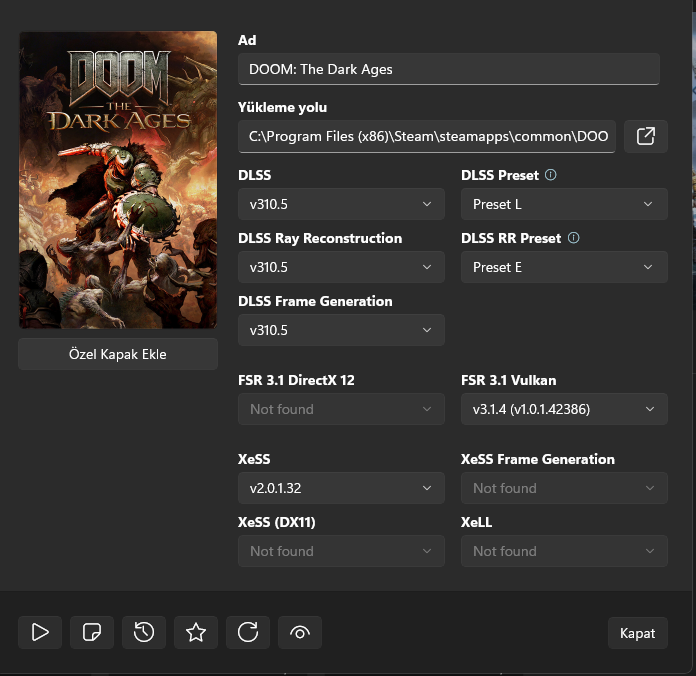Image resolution: width=696 pixels, height=676 pixels.
Task: Mark game as favorite with star icon
Action: click(196, 632)
